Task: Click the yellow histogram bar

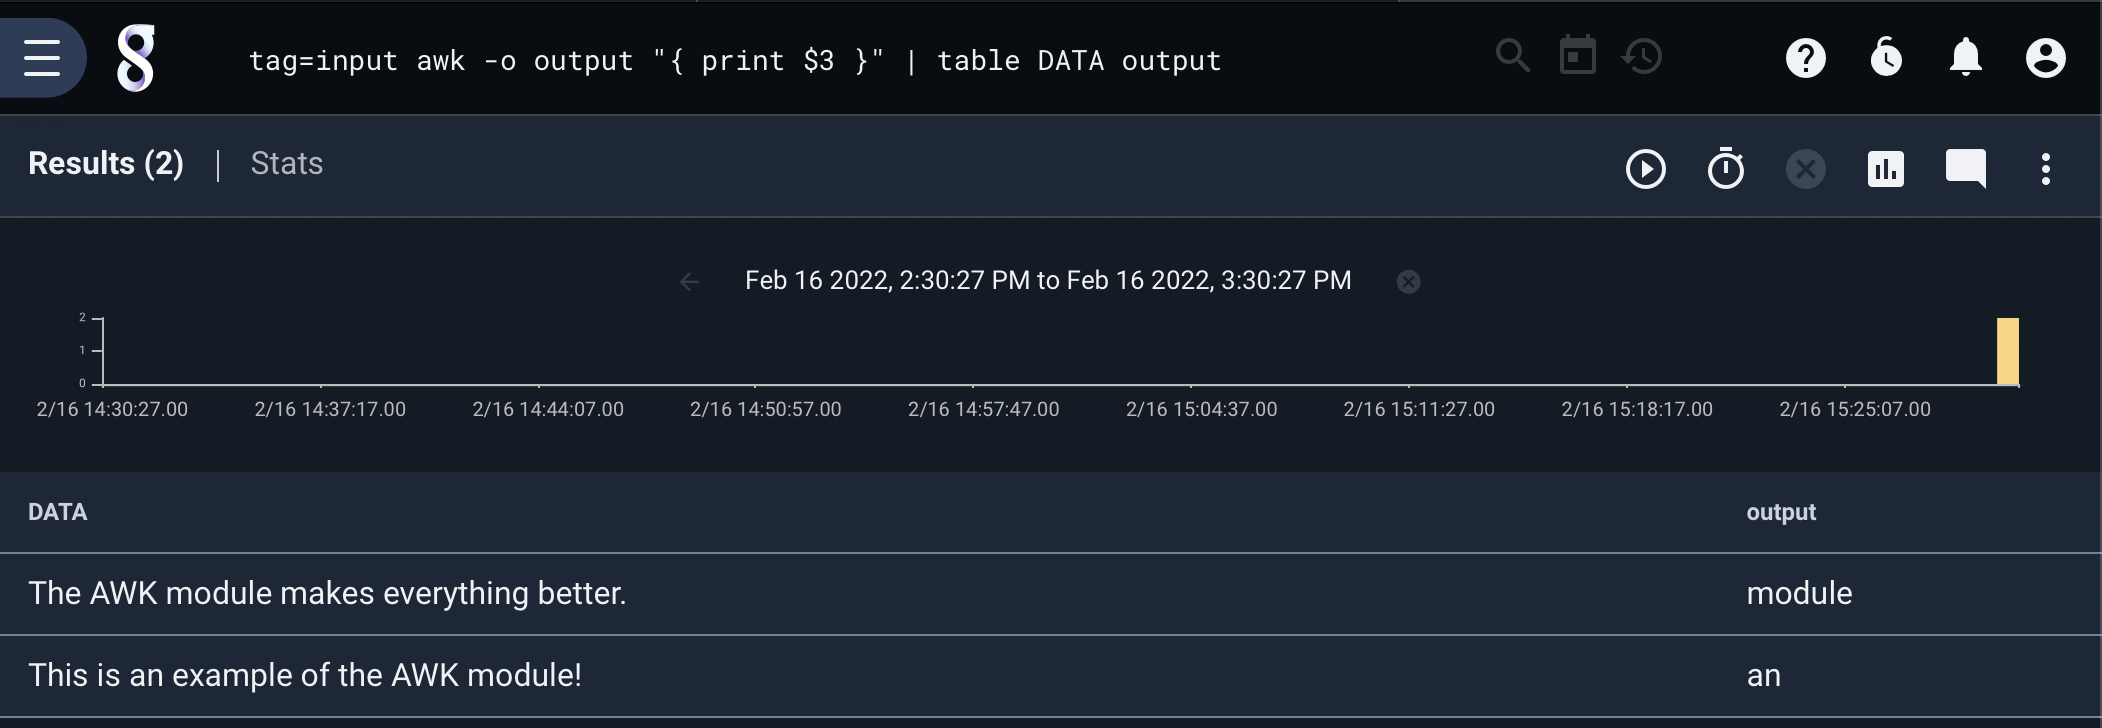Action: point(2007,351)
